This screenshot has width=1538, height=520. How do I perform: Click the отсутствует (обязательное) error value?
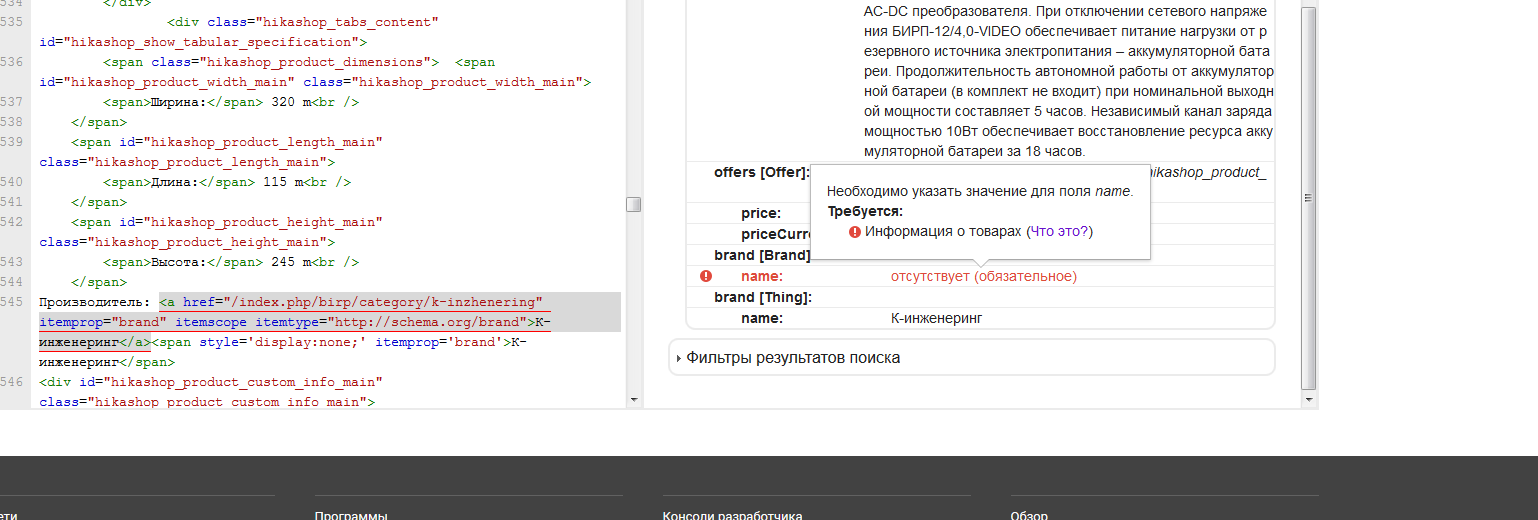coord(983,276)
